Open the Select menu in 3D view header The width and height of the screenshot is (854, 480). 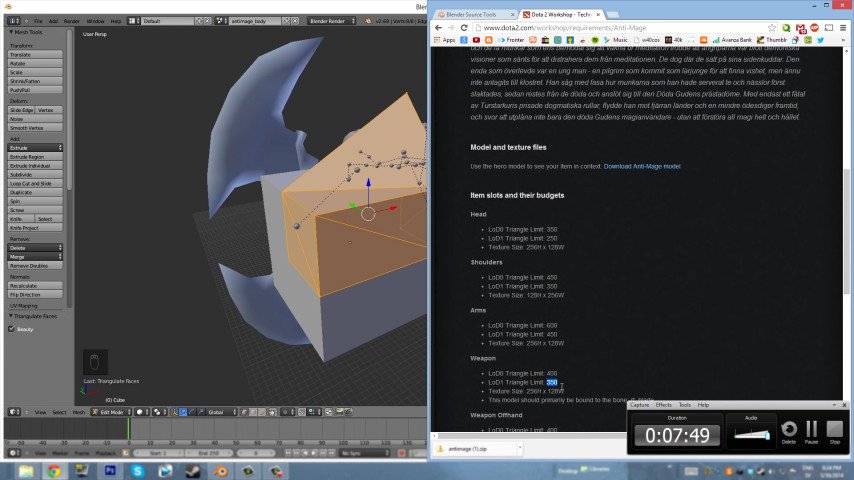point(59,412)
